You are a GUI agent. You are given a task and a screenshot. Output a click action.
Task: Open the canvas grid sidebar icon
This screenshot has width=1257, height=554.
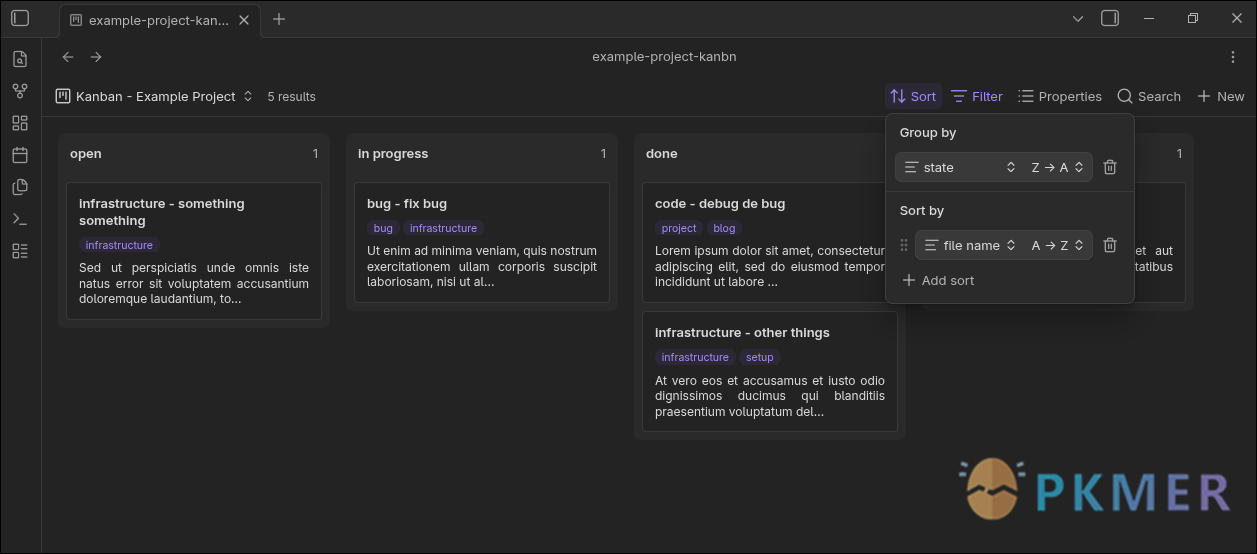(20, 123)
